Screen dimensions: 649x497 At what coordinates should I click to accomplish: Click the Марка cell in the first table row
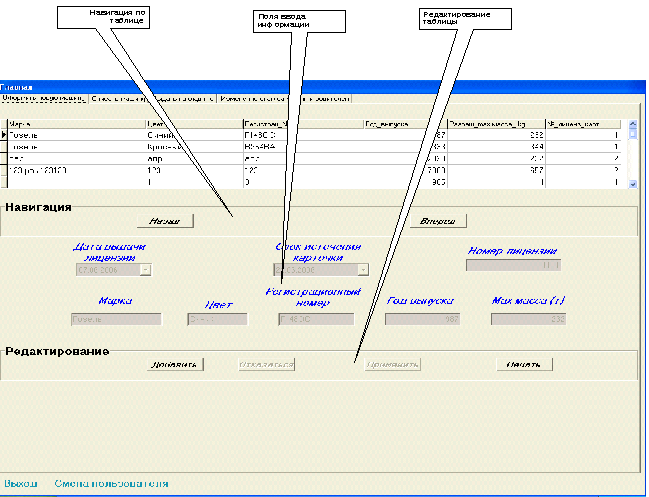pos(77,135)
